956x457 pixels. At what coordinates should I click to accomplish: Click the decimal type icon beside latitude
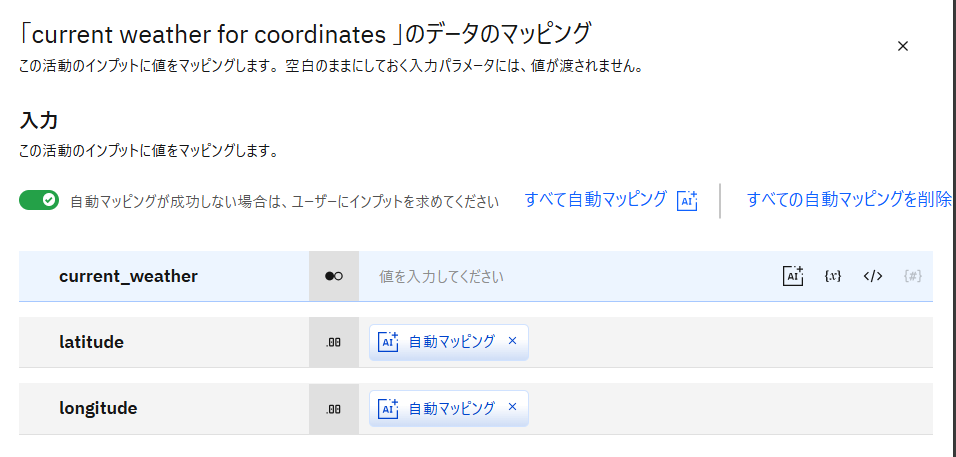pyautogui.click(x=334, y=342)
